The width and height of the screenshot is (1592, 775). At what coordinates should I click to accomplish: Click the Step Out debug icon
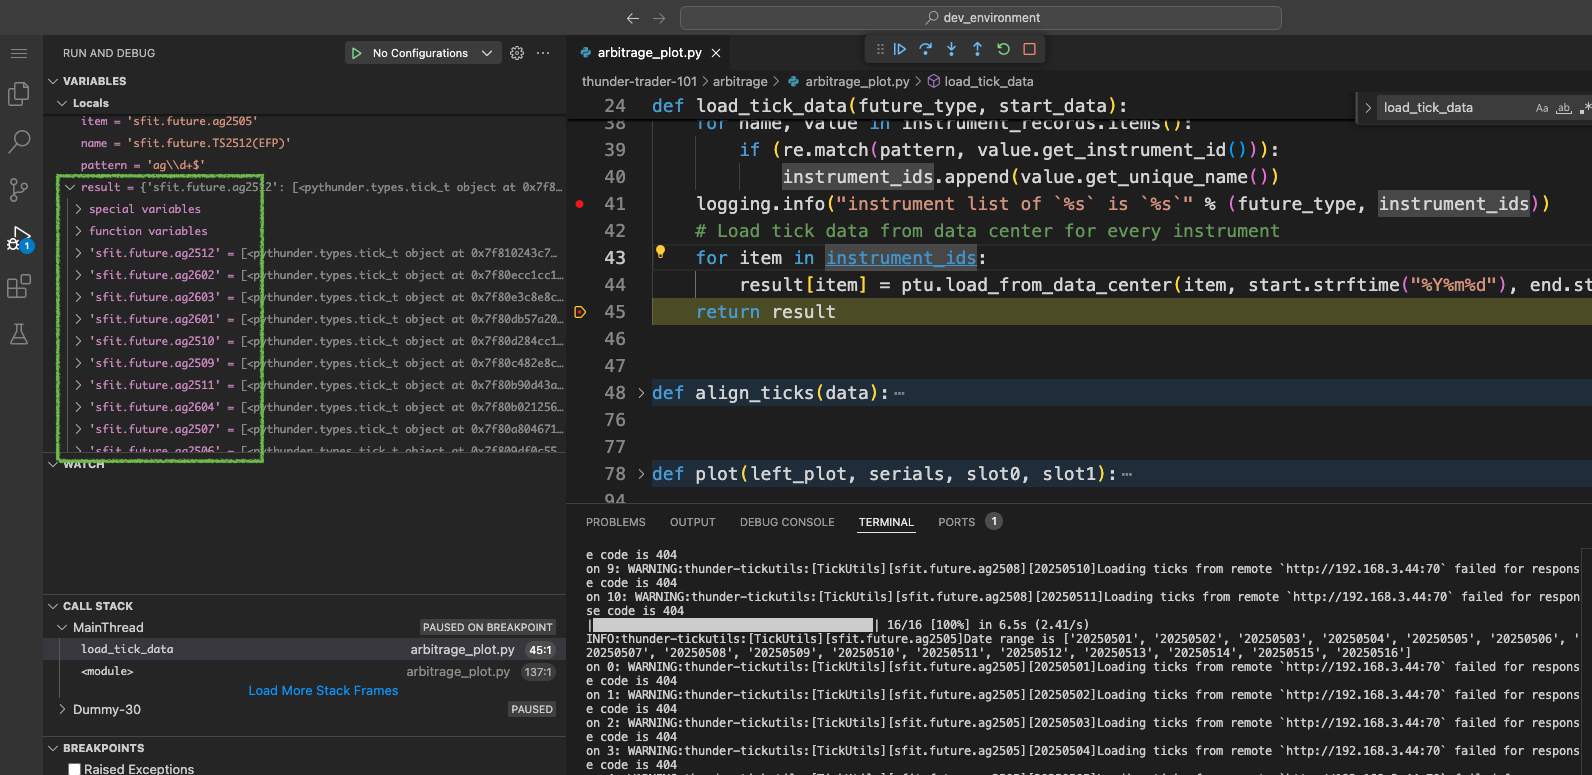pos(977,49)
